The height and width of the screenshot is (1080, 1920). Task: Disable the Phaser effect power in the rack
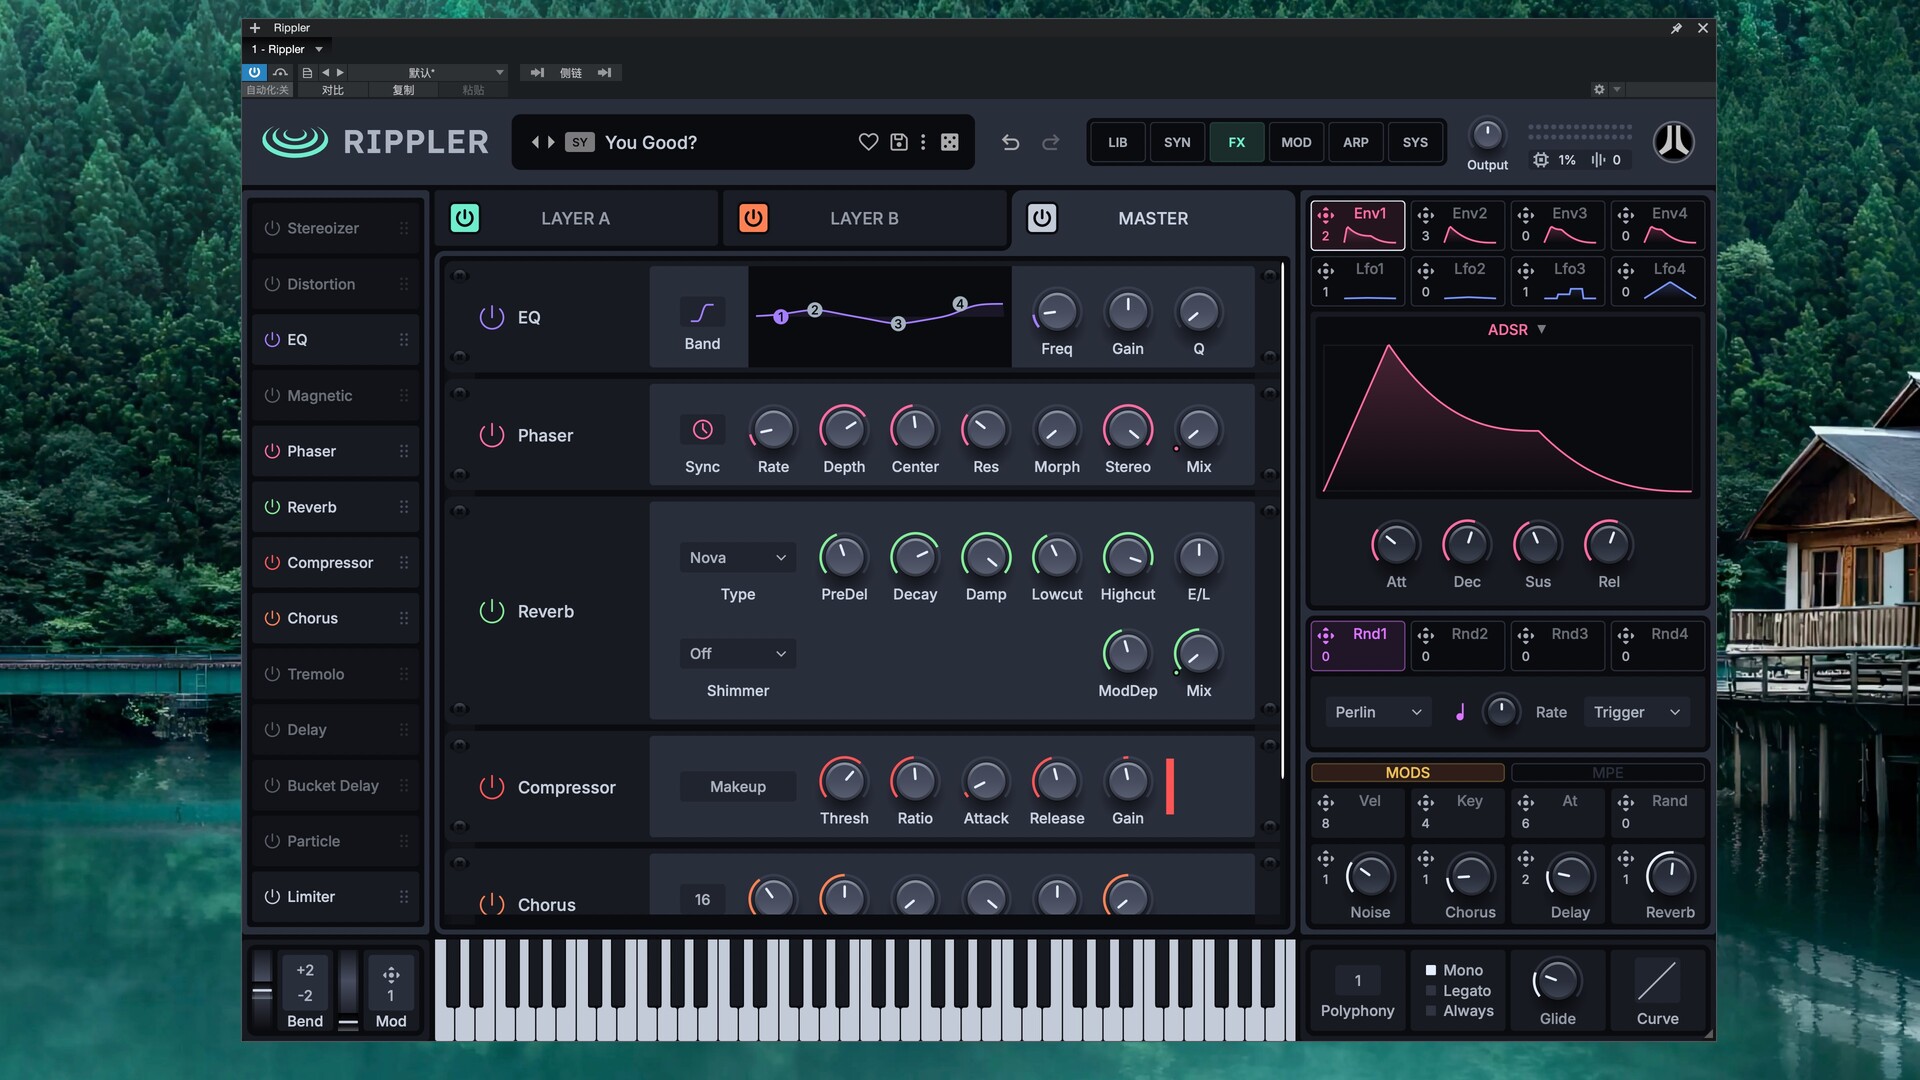(491, 435)
